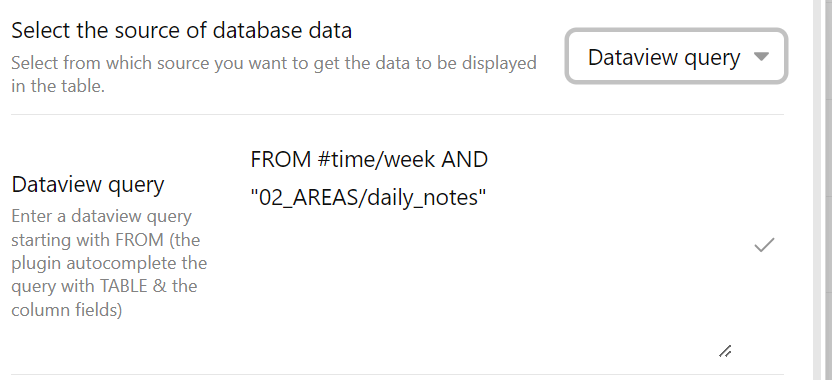This screenshot has height=380, width=832.
Task: Click the "Enter a dataview query" description text
Action: pyautogui.click(x=101, y=216)
